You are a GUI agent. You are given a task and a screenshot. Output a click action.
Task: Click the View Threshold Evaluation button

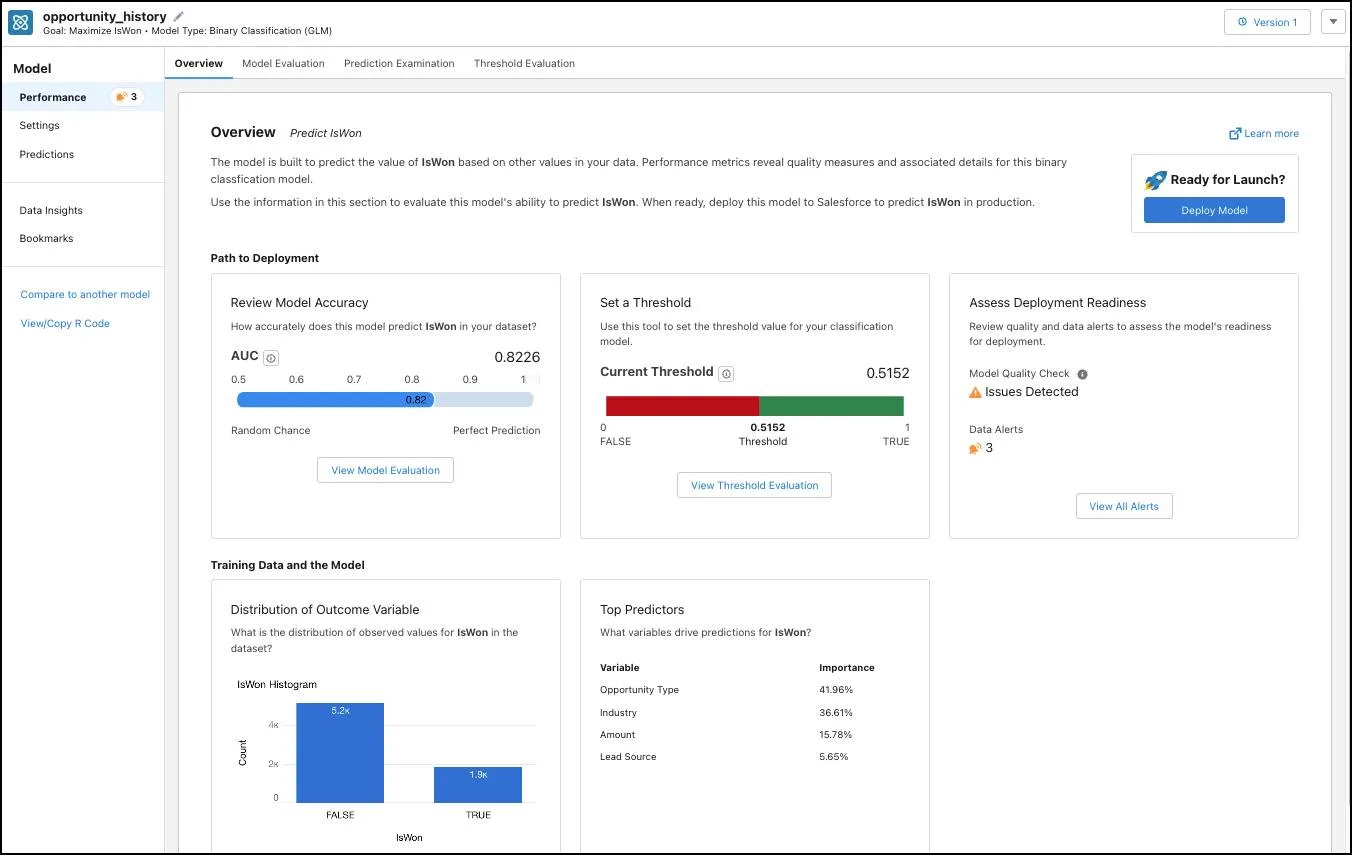click(x=754, y=485)
